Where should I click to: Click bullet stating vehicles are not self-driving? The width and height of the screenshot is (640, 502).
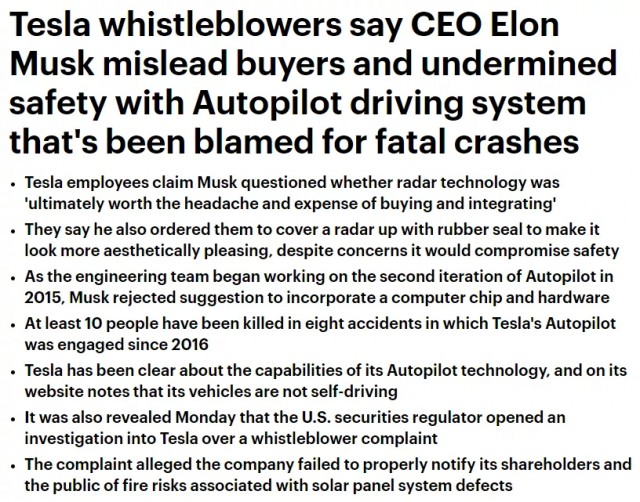pos(326,381)
